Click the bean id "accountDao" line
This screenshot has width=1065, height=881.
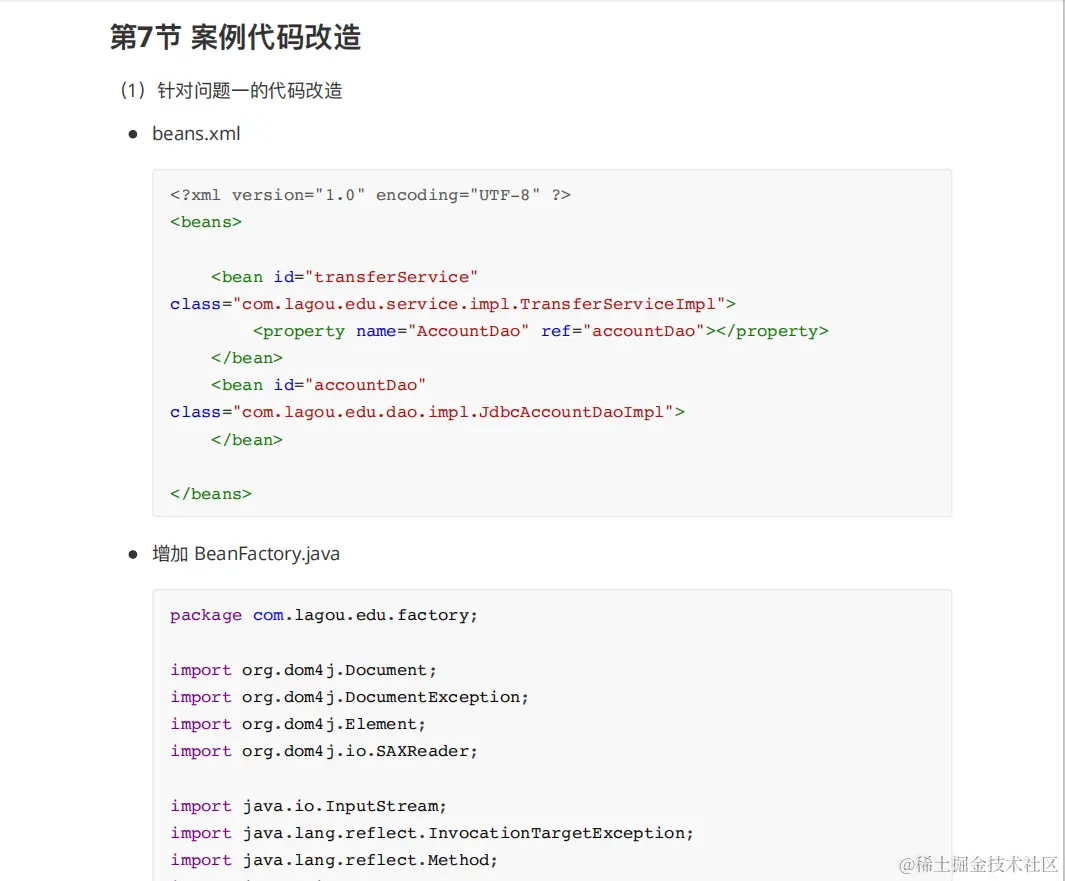(319, 385)
